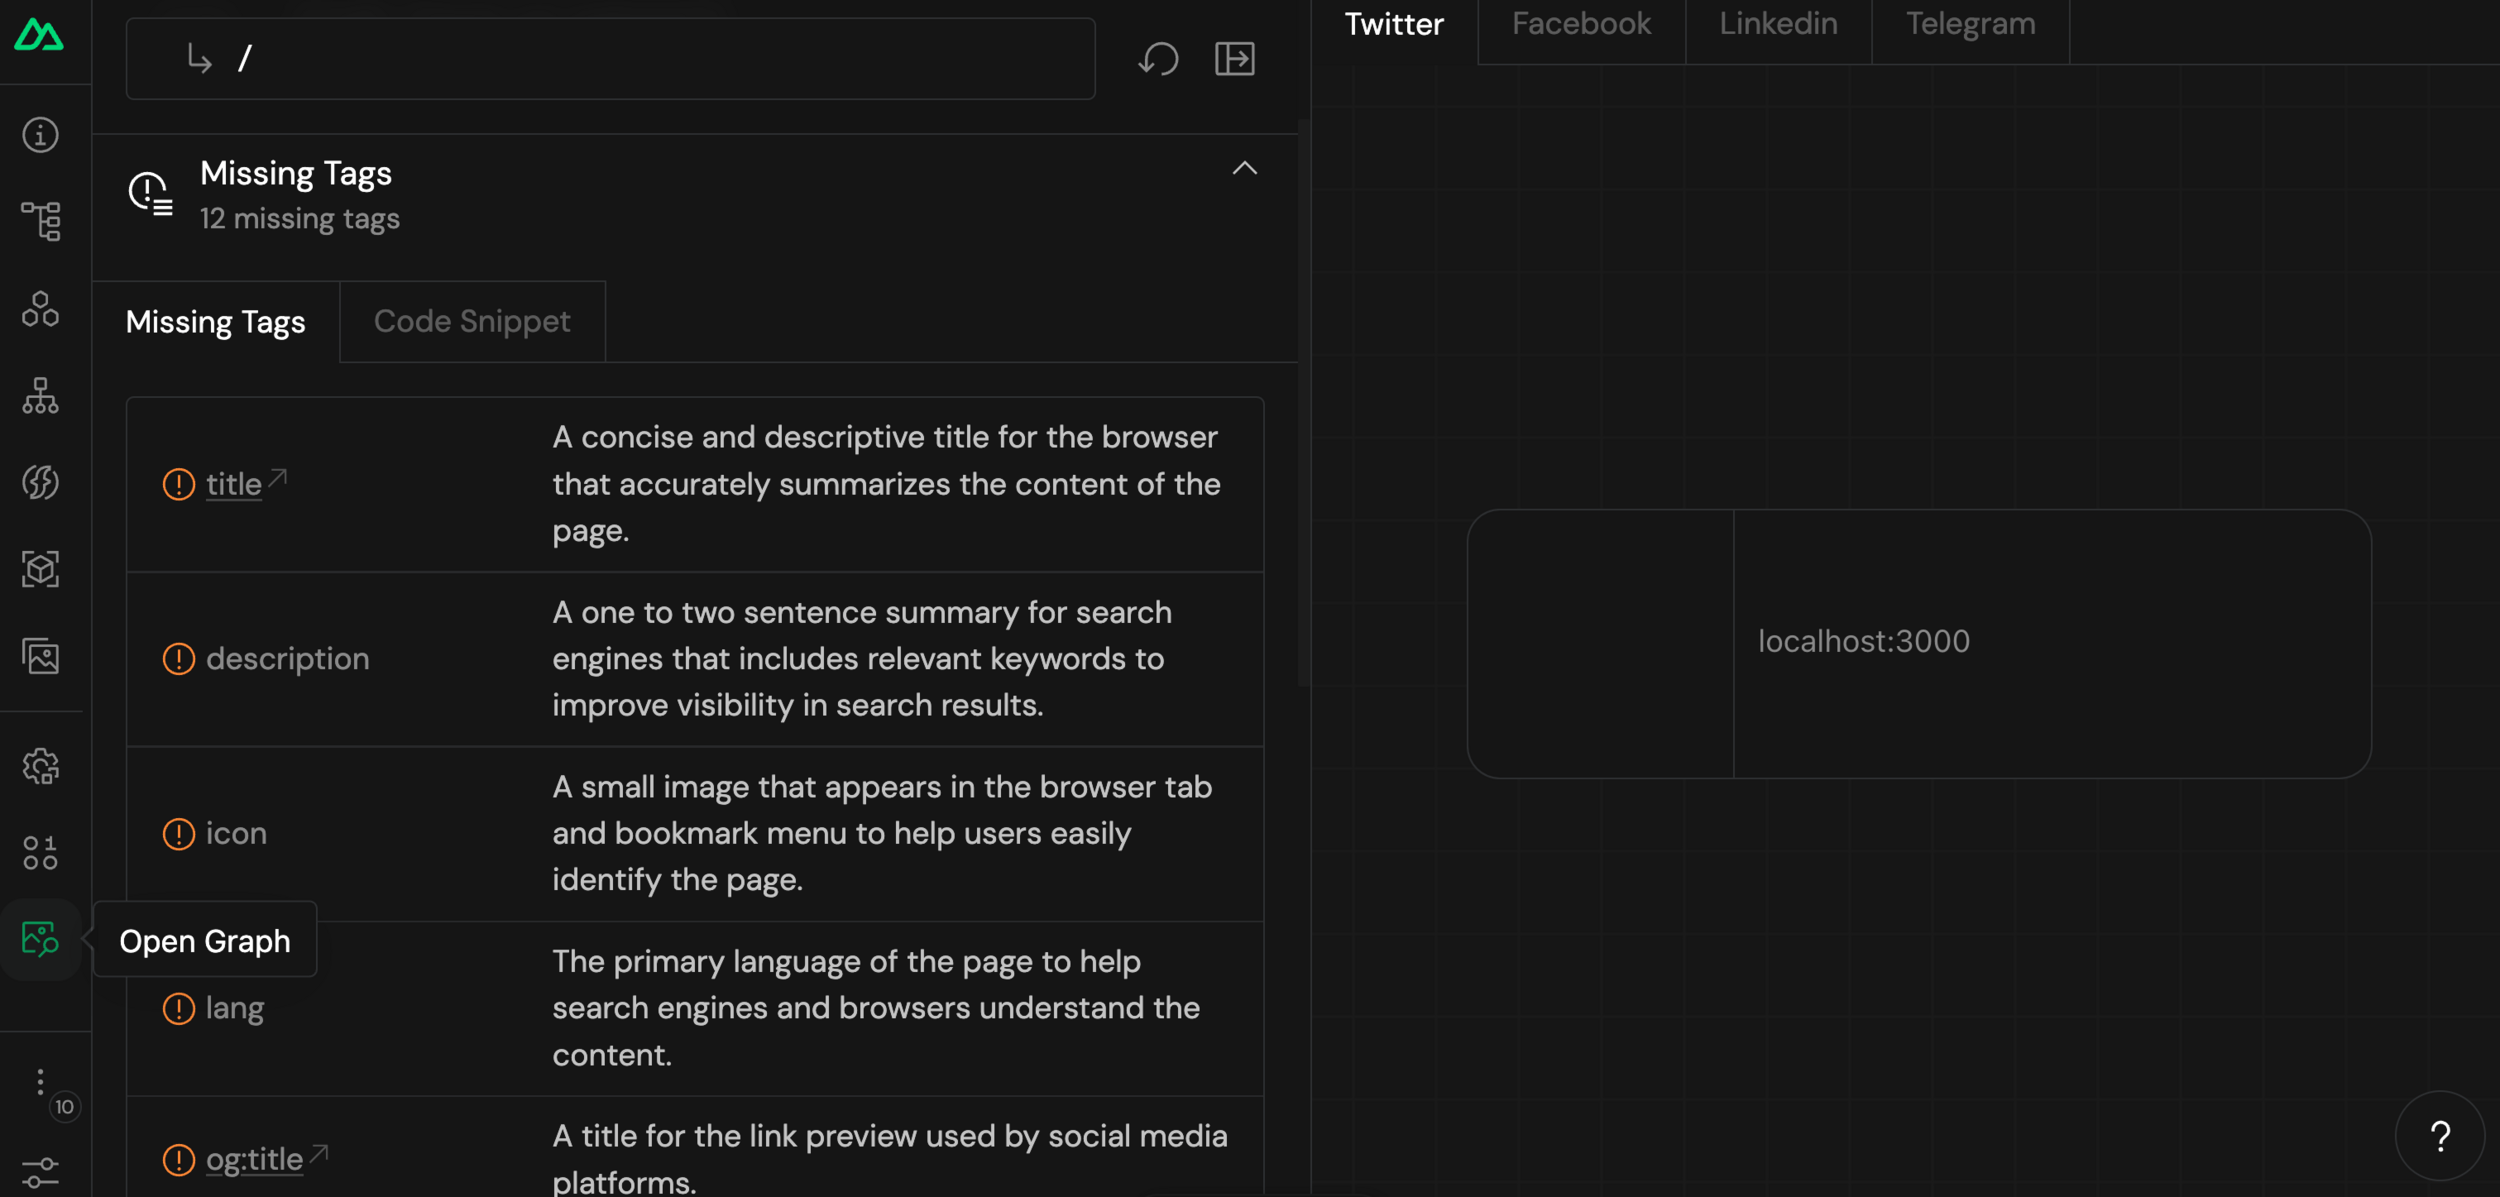Click the help question mark button
The height and width of the screenshot is (1197, 2500).
2440,1136
